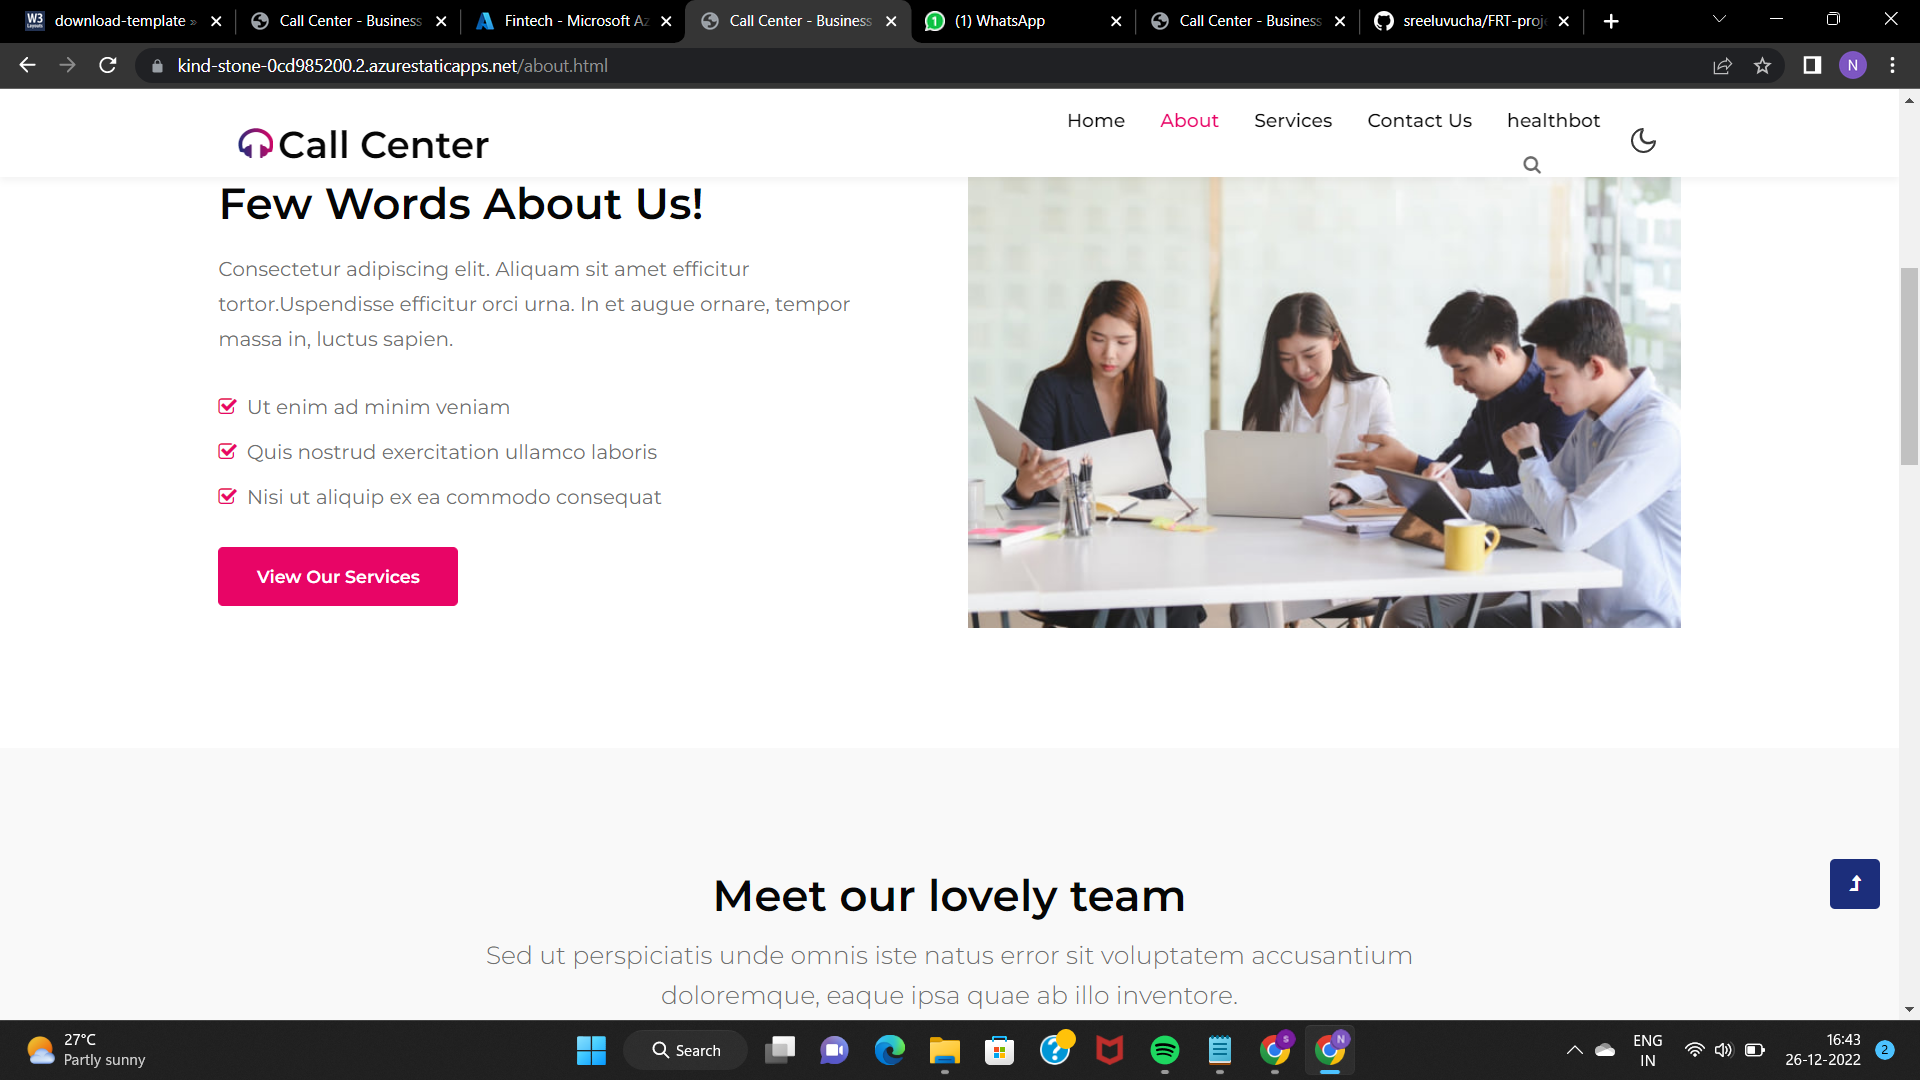1920x1080 pixels.
Task: Open the Chrome three-dot menu
Action: click(1892, 66)
